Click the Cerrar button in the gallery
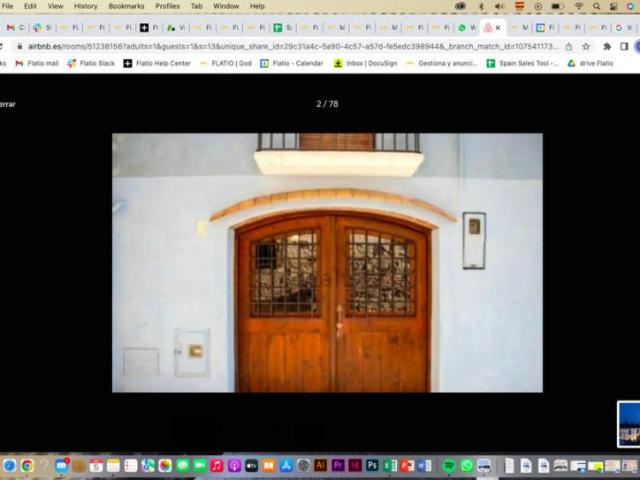 [7, 104]
